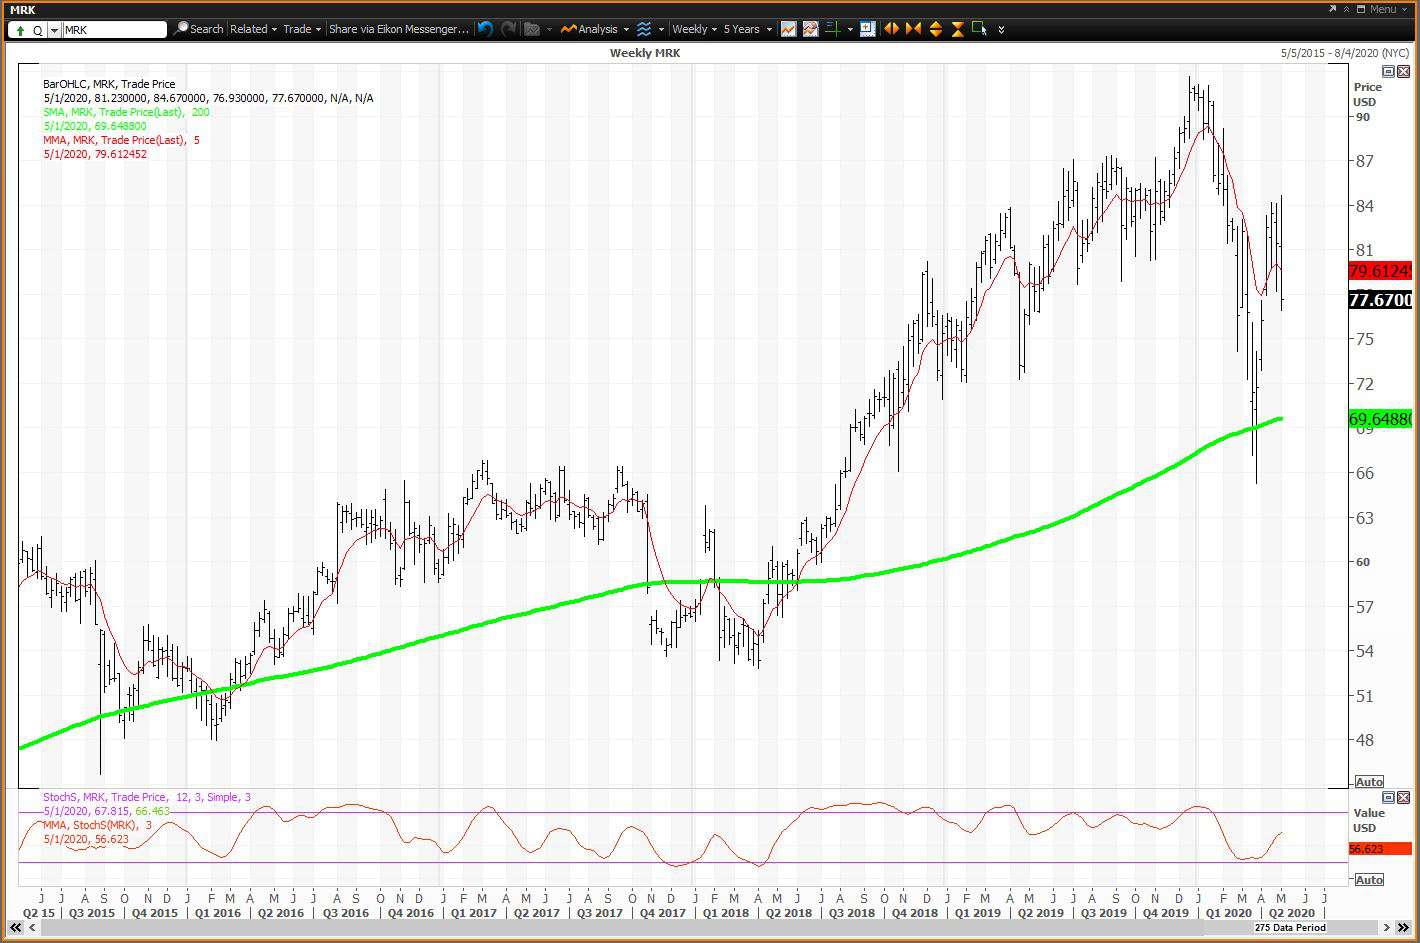Toggle the price axis Auto button
The height and width of the screenshot is (943, 1420).
[1369, 782]
